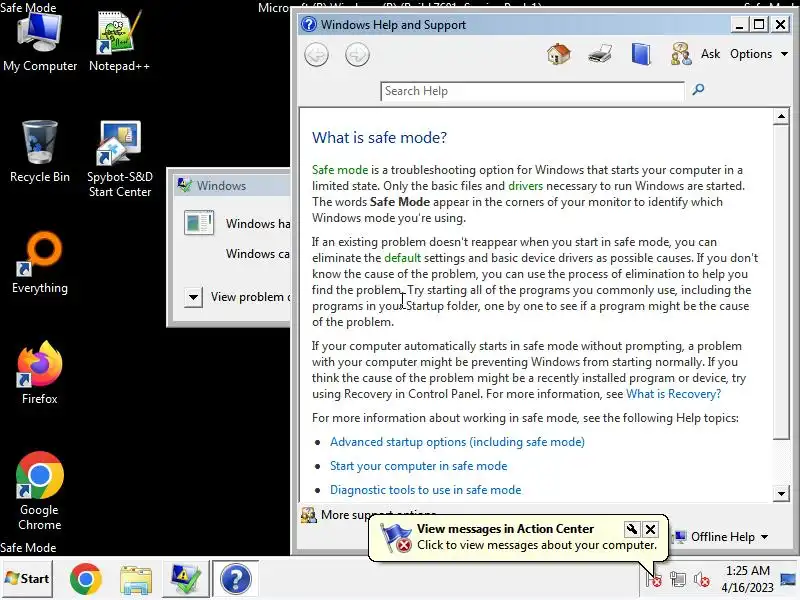Click the program icon in the Windows dialog
The height and width of the screenshot is (600, 800).
199,223
